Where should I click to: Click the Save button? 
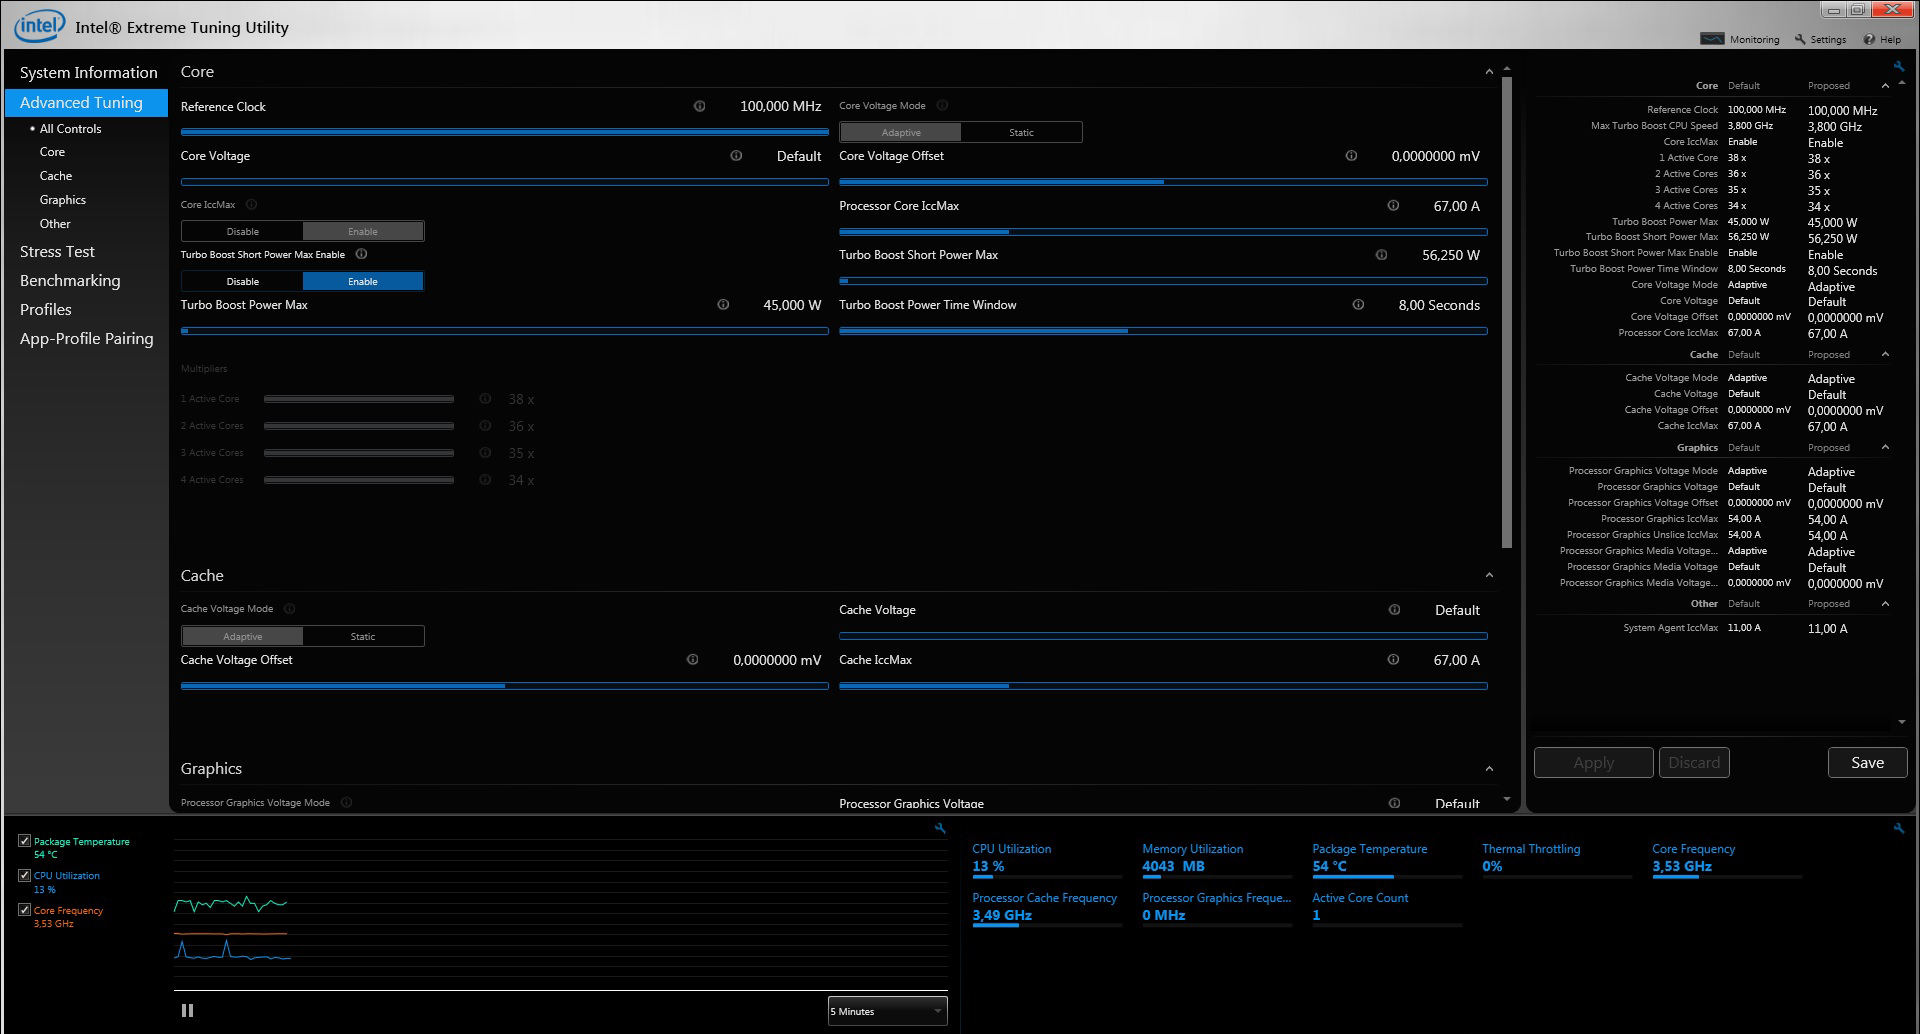[1867, 763]
